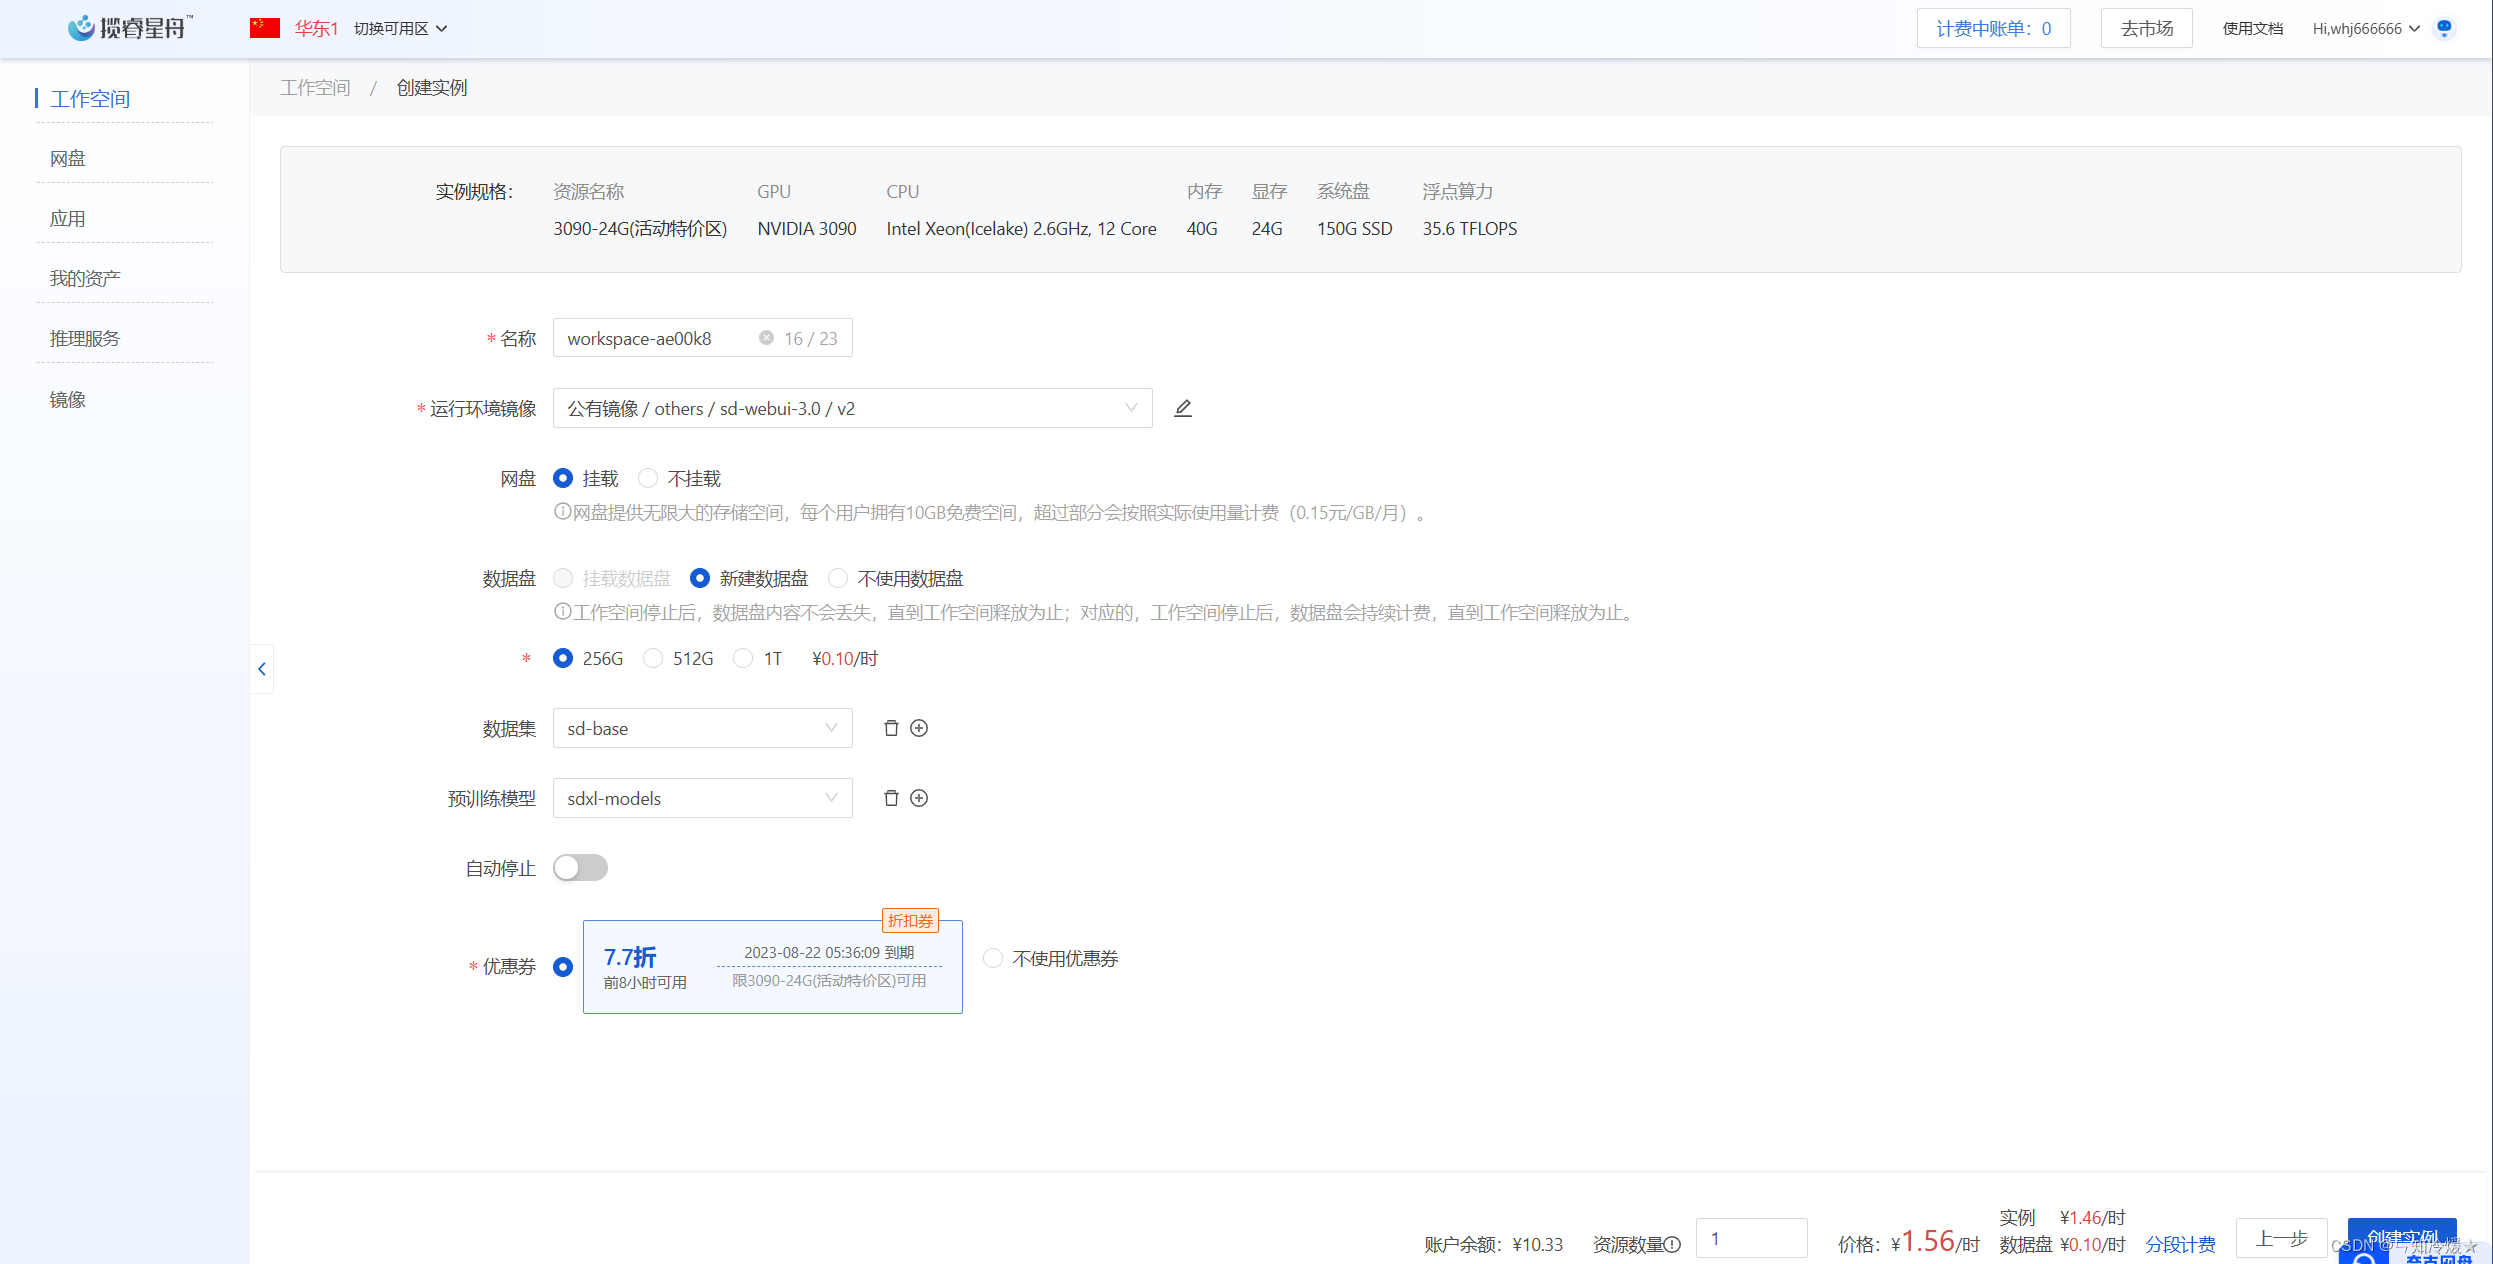
Task: Open 应用 in the sidebar
Action: tap(68, 218)
